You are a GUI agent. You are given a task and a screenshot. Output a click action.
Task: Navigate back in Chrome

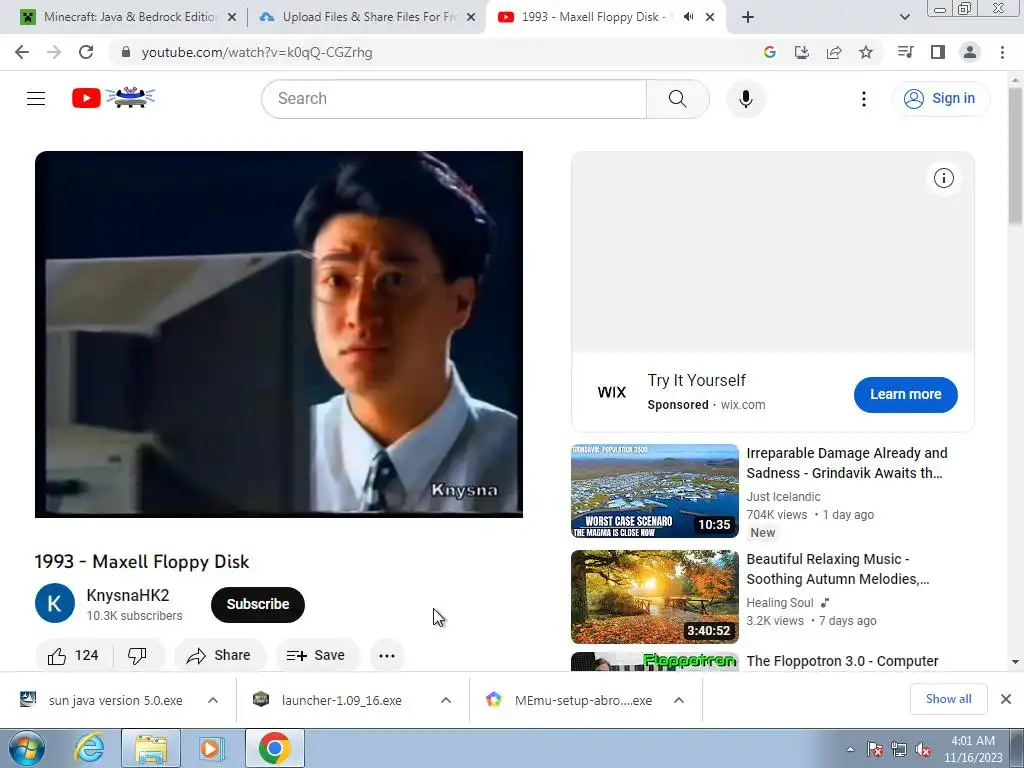pos(22,52)
